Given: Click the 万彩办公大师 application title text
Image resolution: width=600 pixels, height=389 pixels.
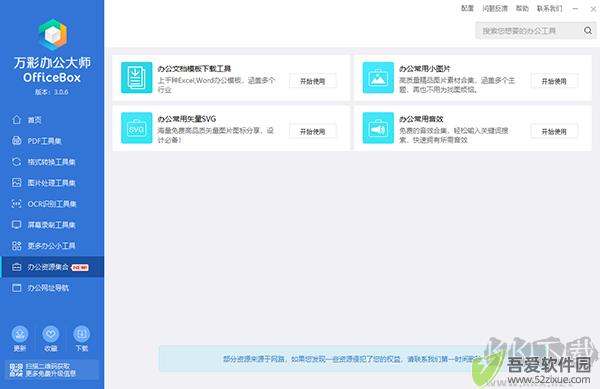Looking at the screenshot, I should click(x=52, y=62).
